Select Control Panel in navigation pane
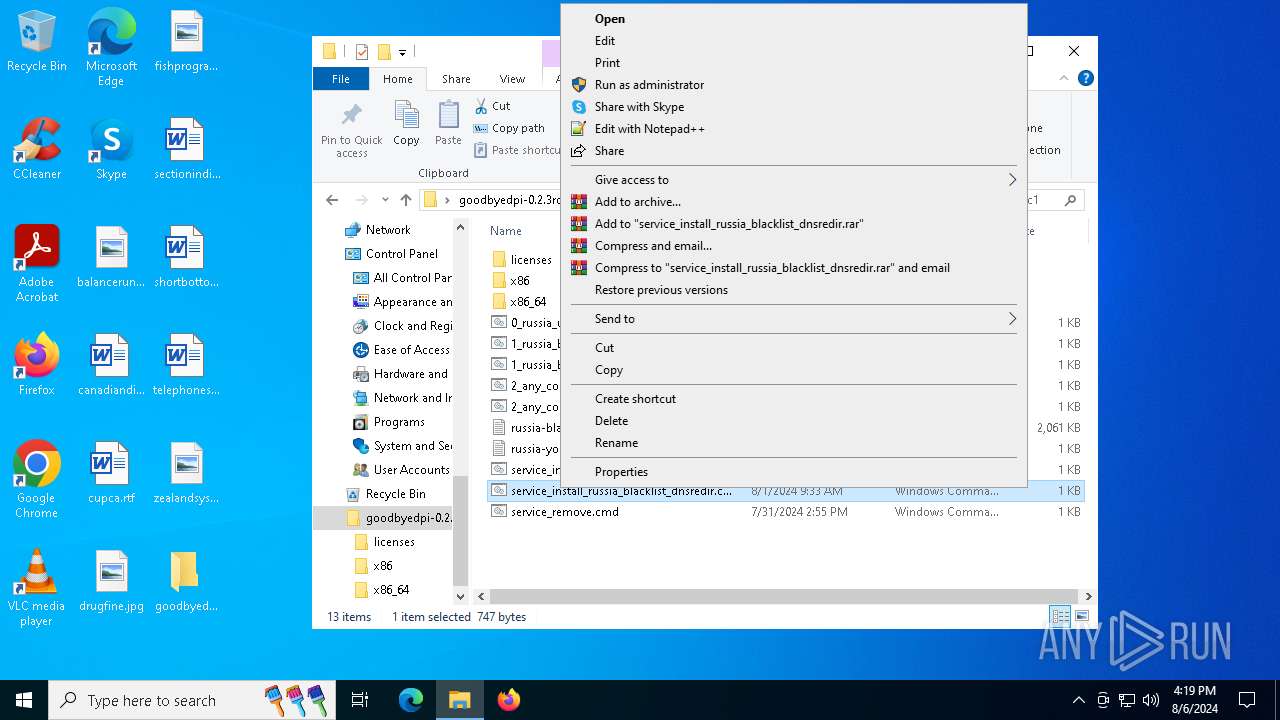The height and width of the screenshot is (720, 1280). tap(402, 254)
